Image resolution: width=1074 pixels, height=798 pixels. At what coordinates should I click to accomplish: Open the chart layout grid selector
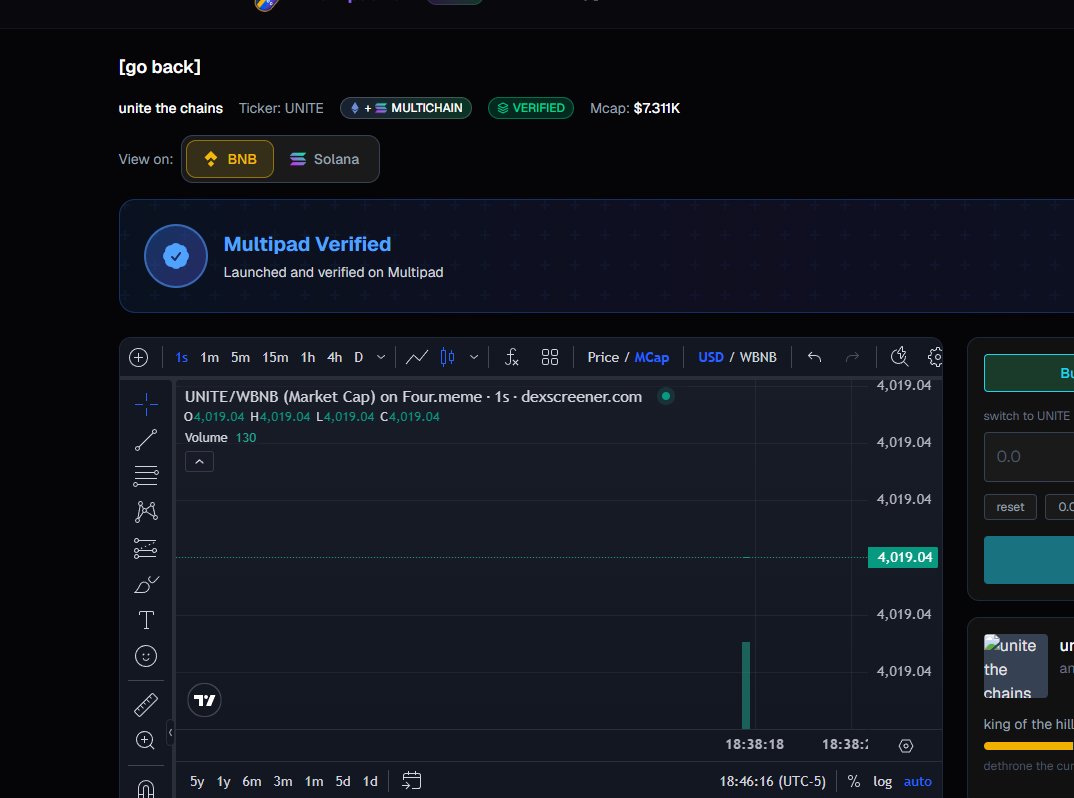550,358
